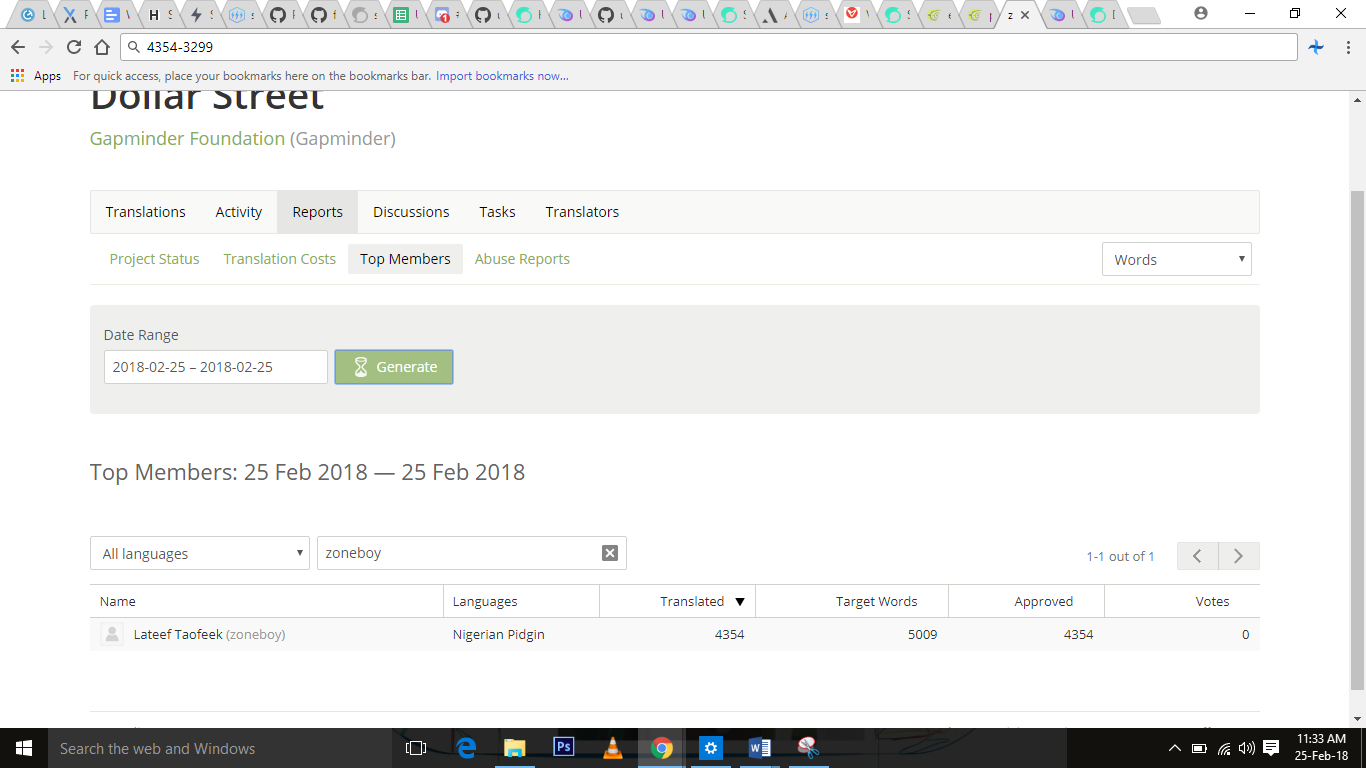Click the Windows taskbar search box
Screen dimensions: 1366x768
pos(219,748)
